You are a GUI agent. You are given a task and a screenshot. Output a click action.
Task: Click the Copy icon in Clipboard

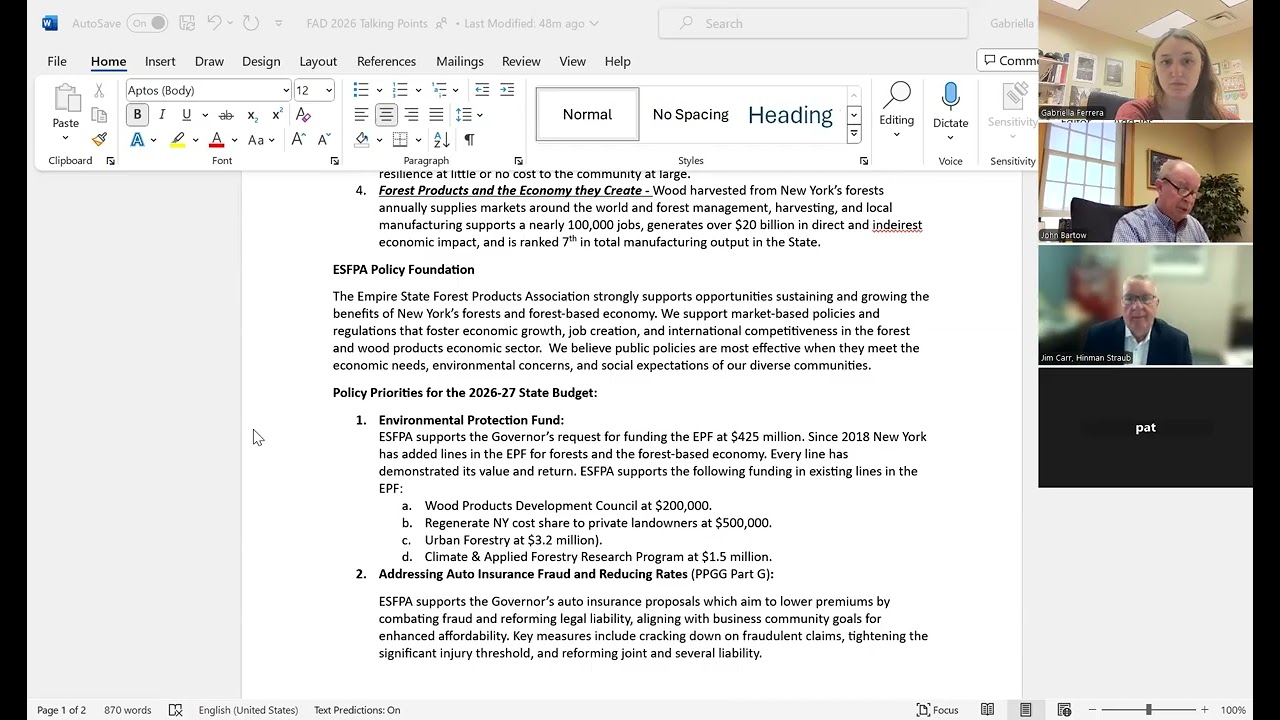click(99, 115)
